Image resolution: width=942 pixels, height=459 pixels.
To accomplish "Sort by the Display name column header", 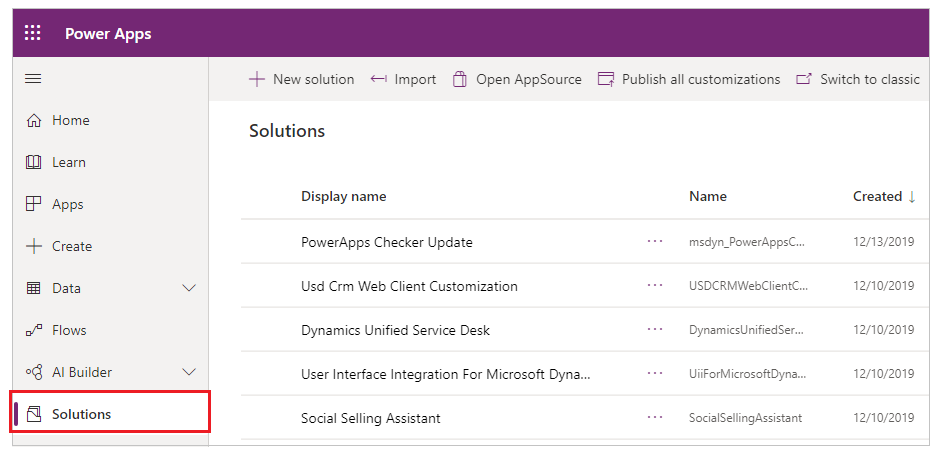I will pos(344,196).
